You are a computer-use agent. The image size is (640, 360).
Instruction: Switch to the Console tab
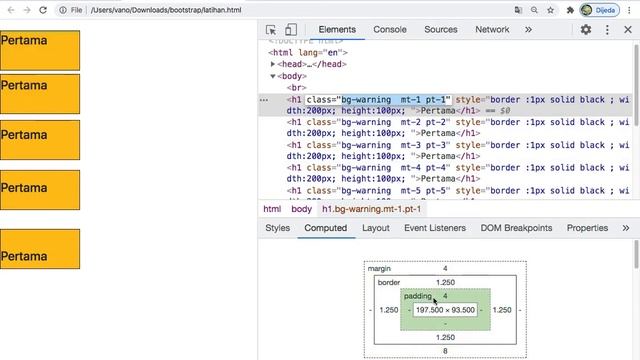[390, 29]
